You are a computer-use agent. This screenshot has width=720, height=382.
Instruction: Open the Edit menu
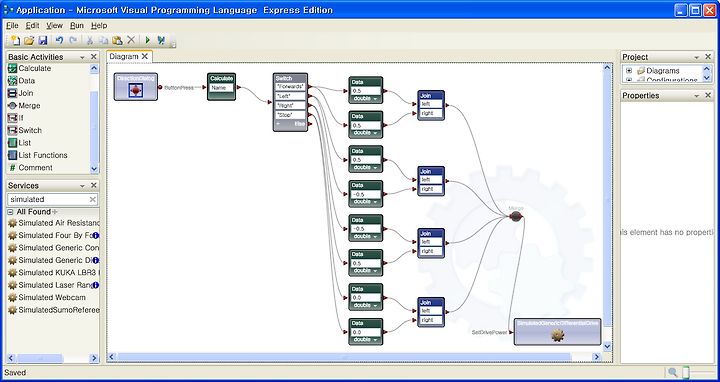tap(32, 26)
